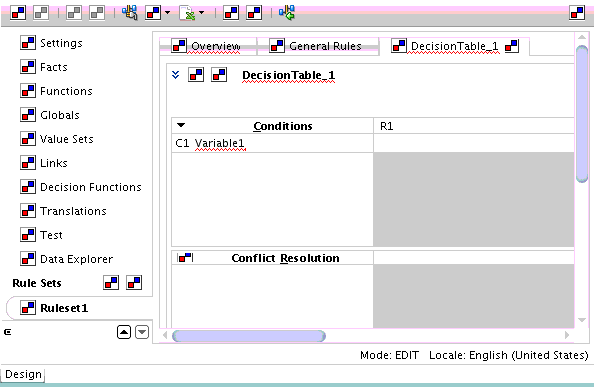Click first icon beside Rule Sets heading
This screenshot has width=594, height=387.
[x=111, y=283]
